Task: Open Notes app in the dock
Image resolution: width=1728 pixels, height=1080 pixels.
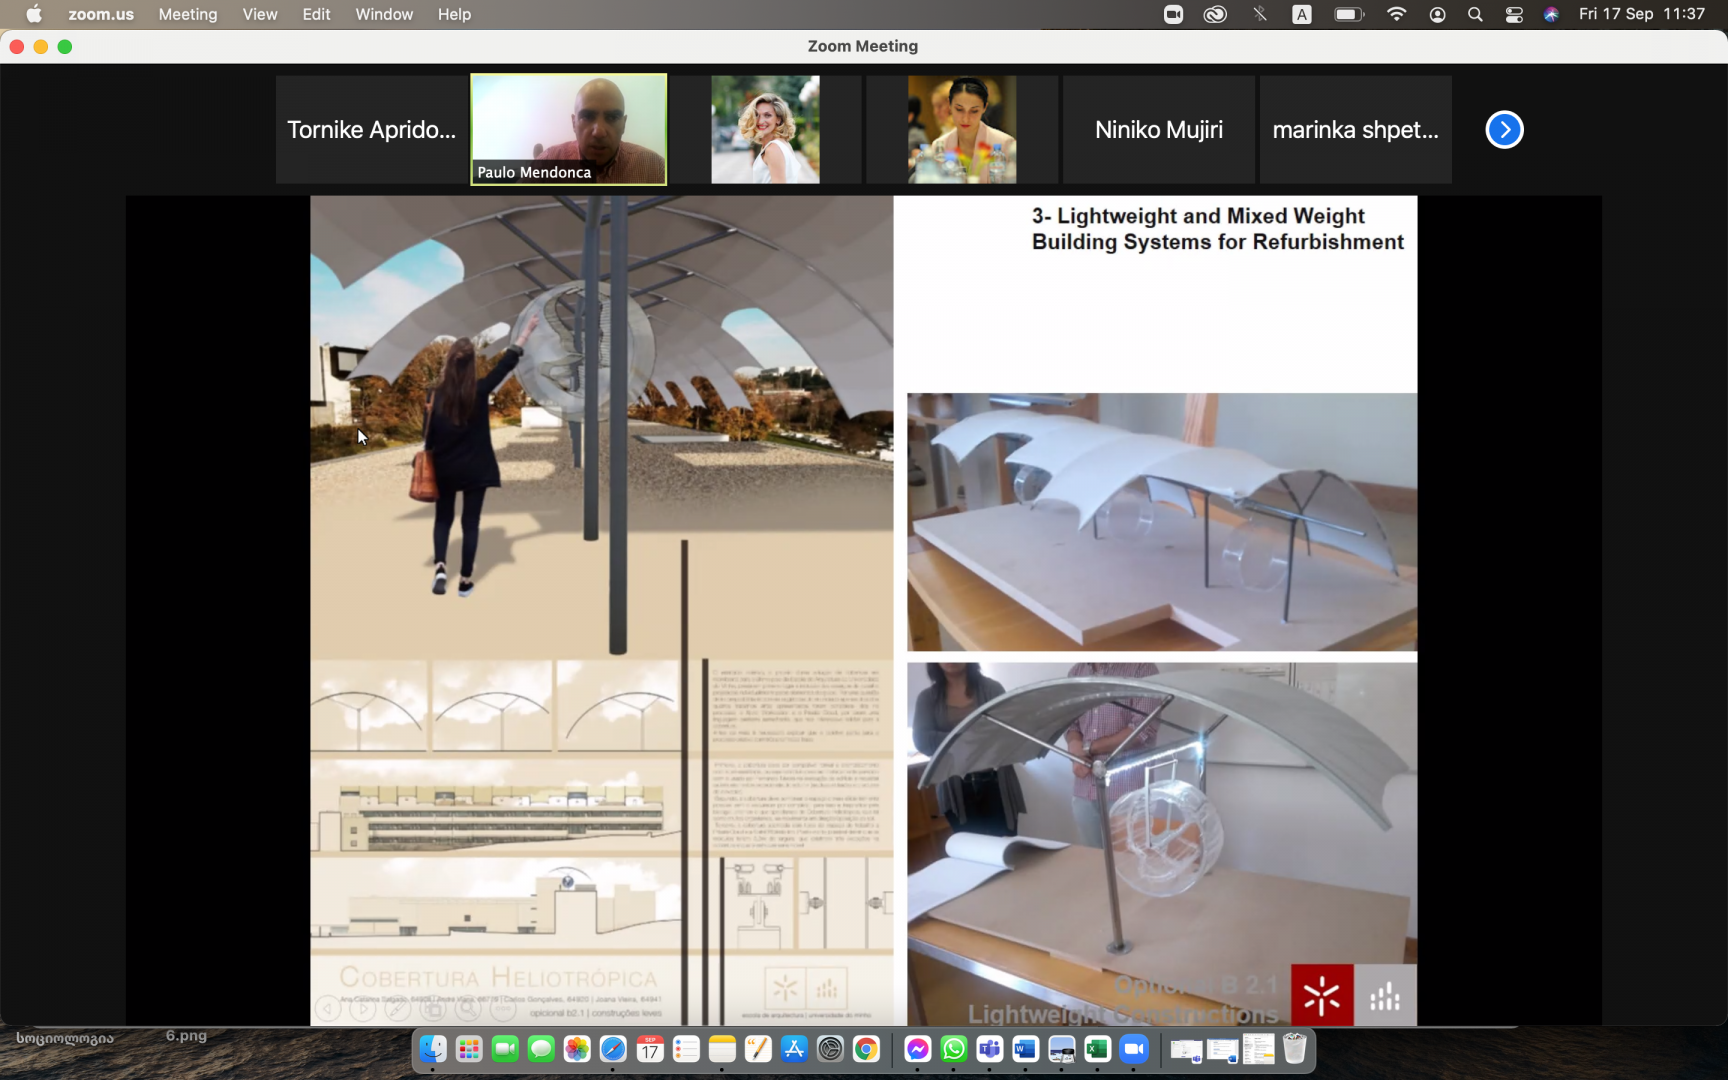Action: point(722,1049)
